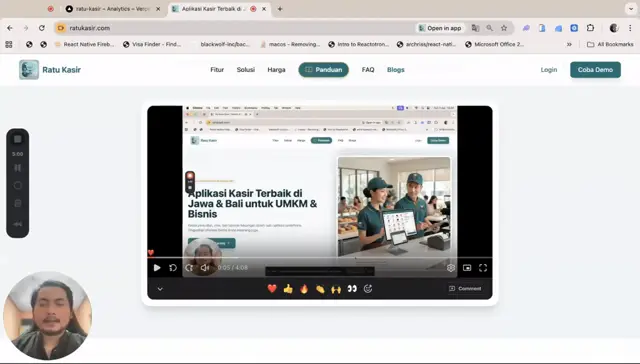Screen dimensions: 640x364
Task: React with the eyes emoji
Action: point(352,289)
